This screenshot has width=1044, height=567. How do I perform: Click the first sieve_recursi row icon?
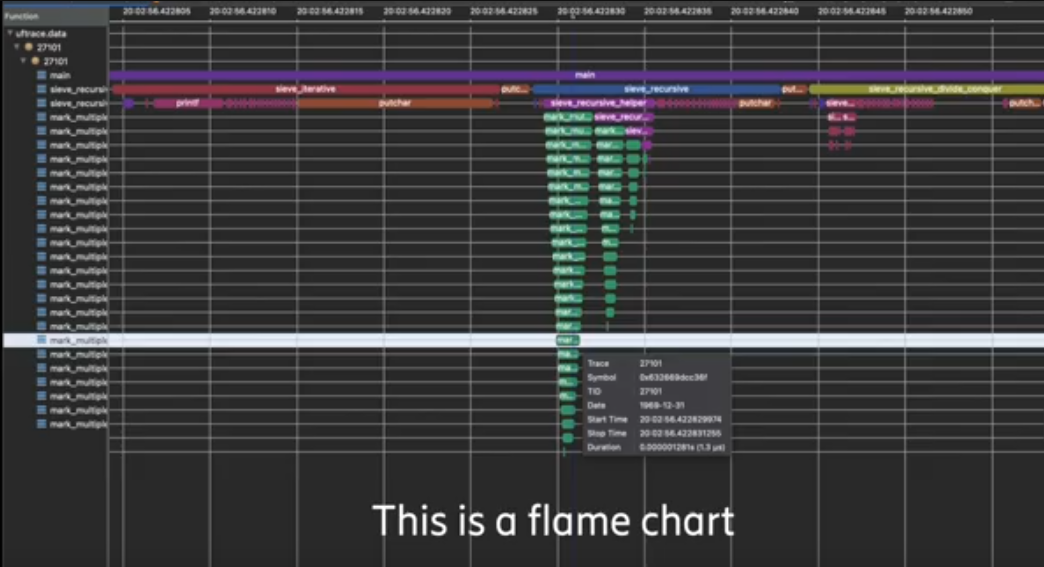pos(41,89)
